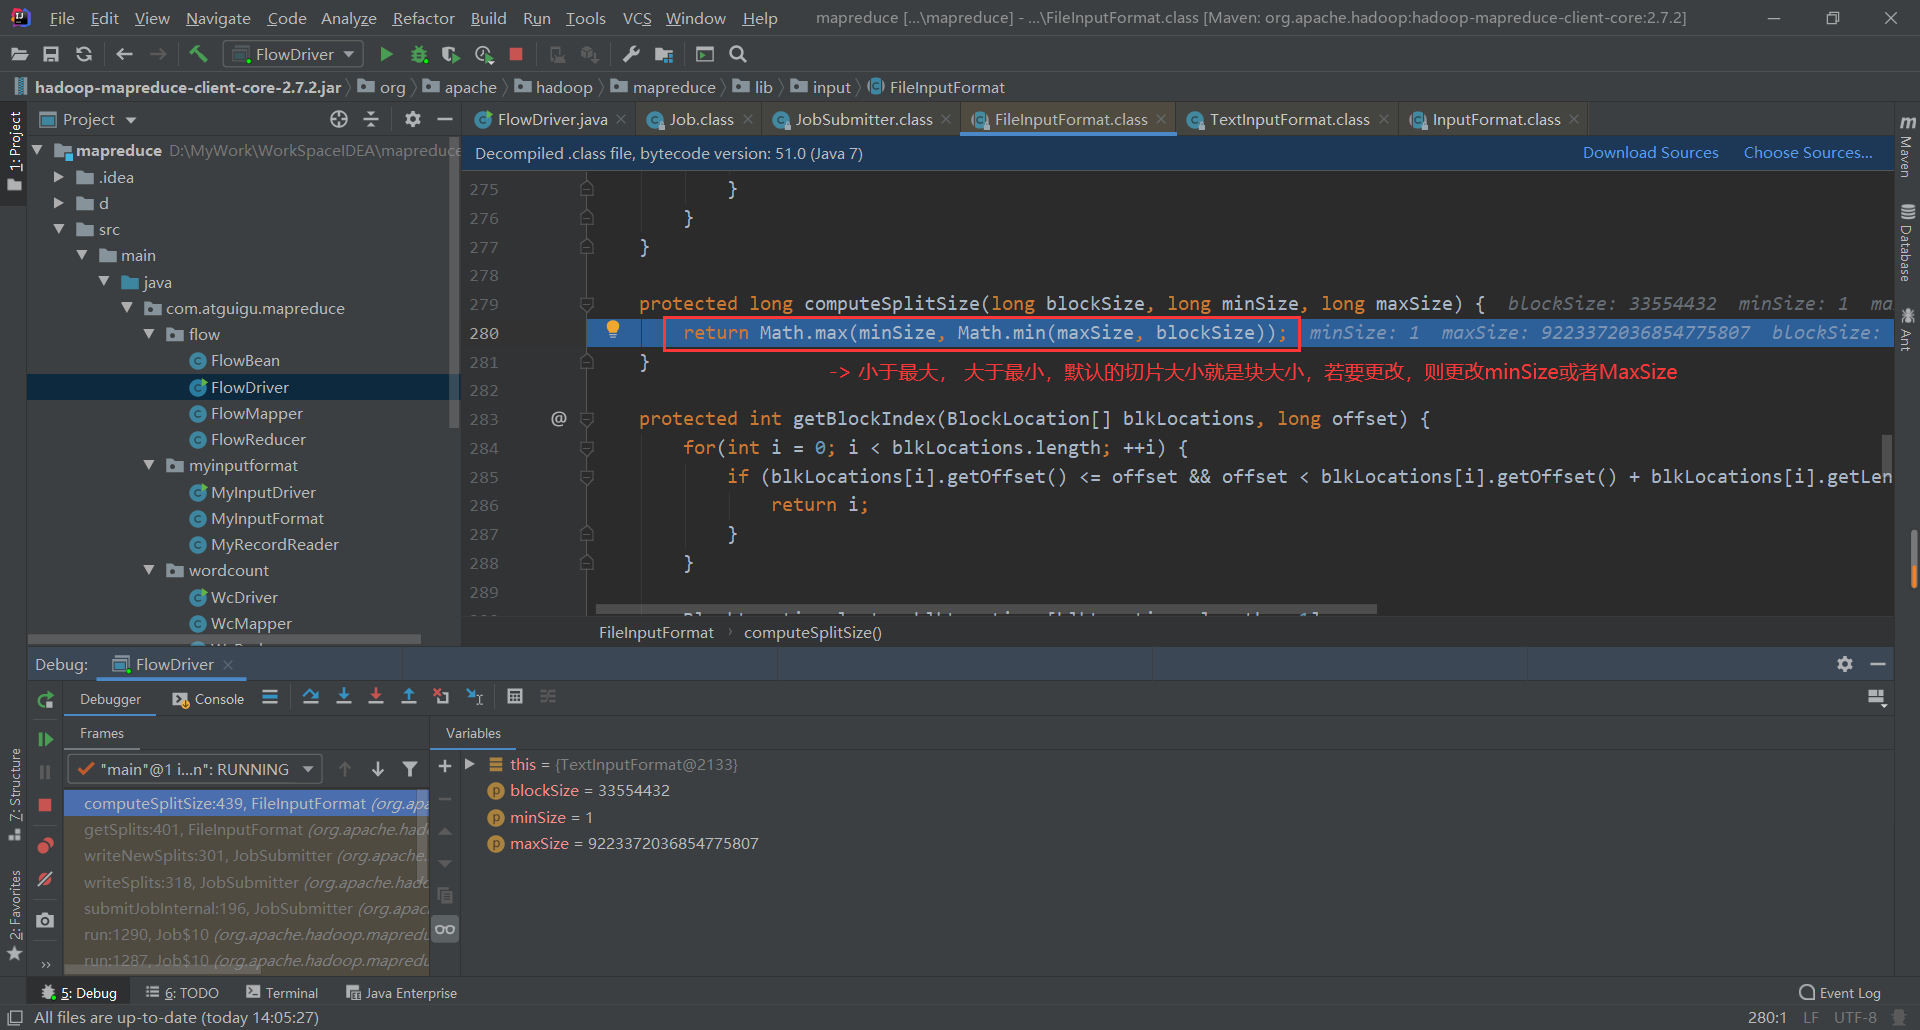Open the FlowDriver run configuration dropdown
The height and width of the screenshot is (1030, 1920).
[x=293, y=54]
